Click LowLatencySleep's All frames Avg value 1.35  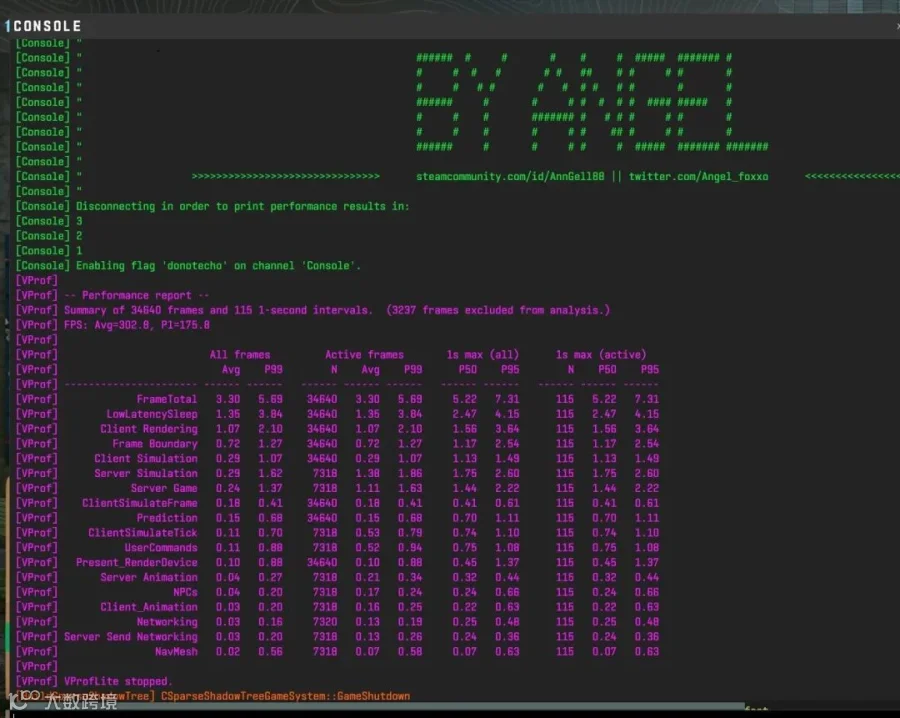pyautogui.click(x=228, y=414)
